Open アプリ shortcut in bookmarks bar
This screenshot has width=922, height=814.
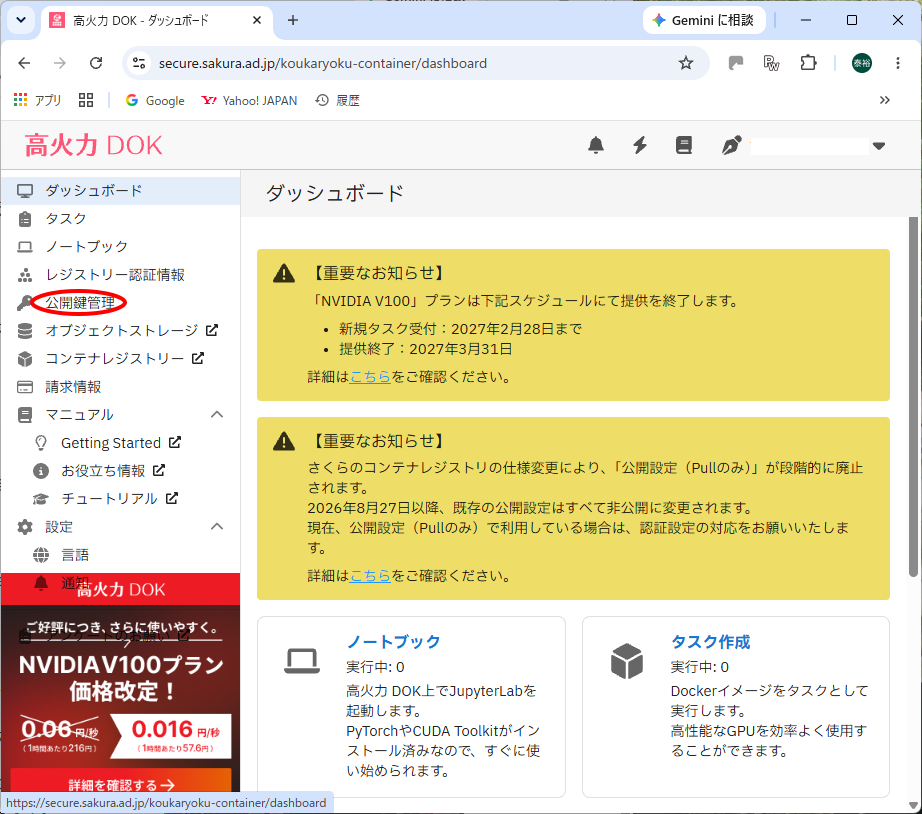[37, 101]
